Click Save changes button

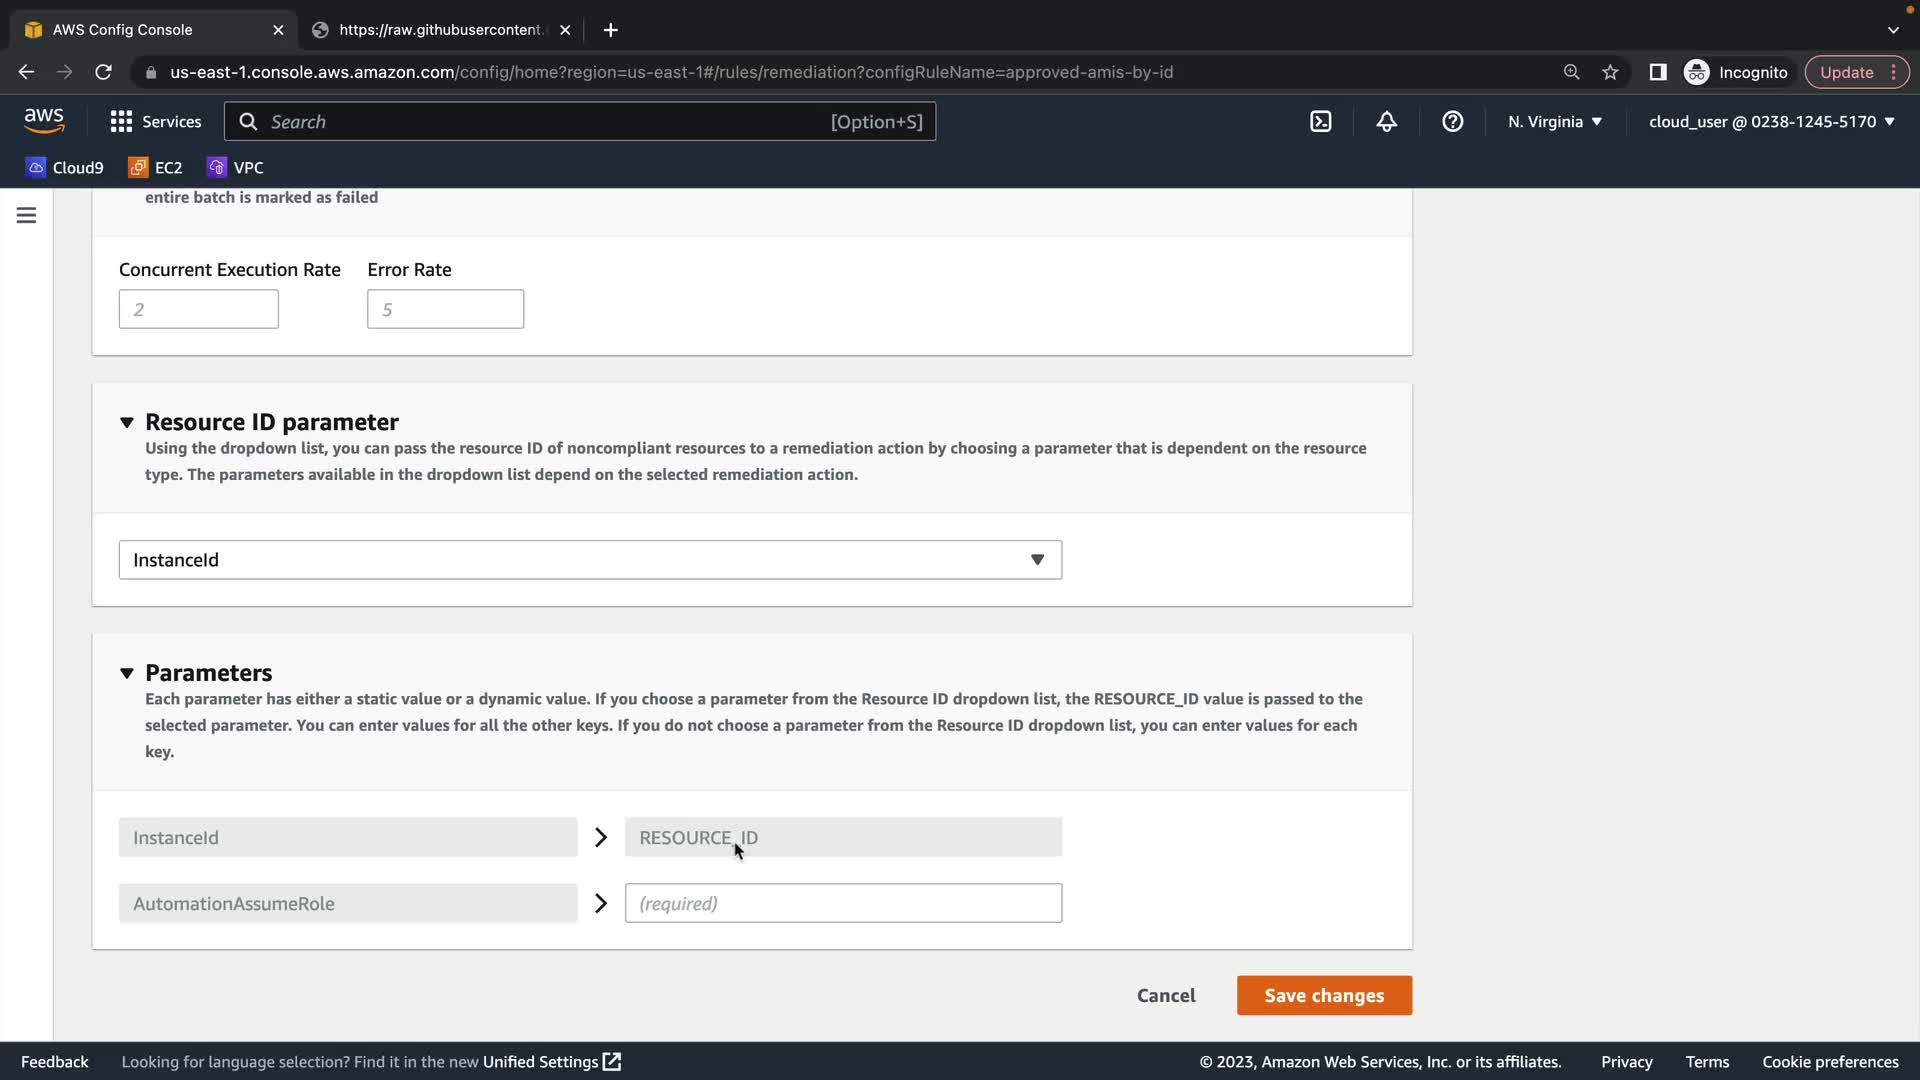(x=1324, y=996)
